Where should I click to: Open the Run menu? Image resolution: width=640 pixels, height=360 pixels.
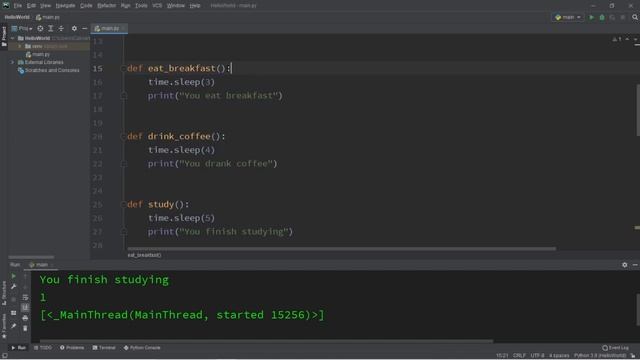point(126,6)
